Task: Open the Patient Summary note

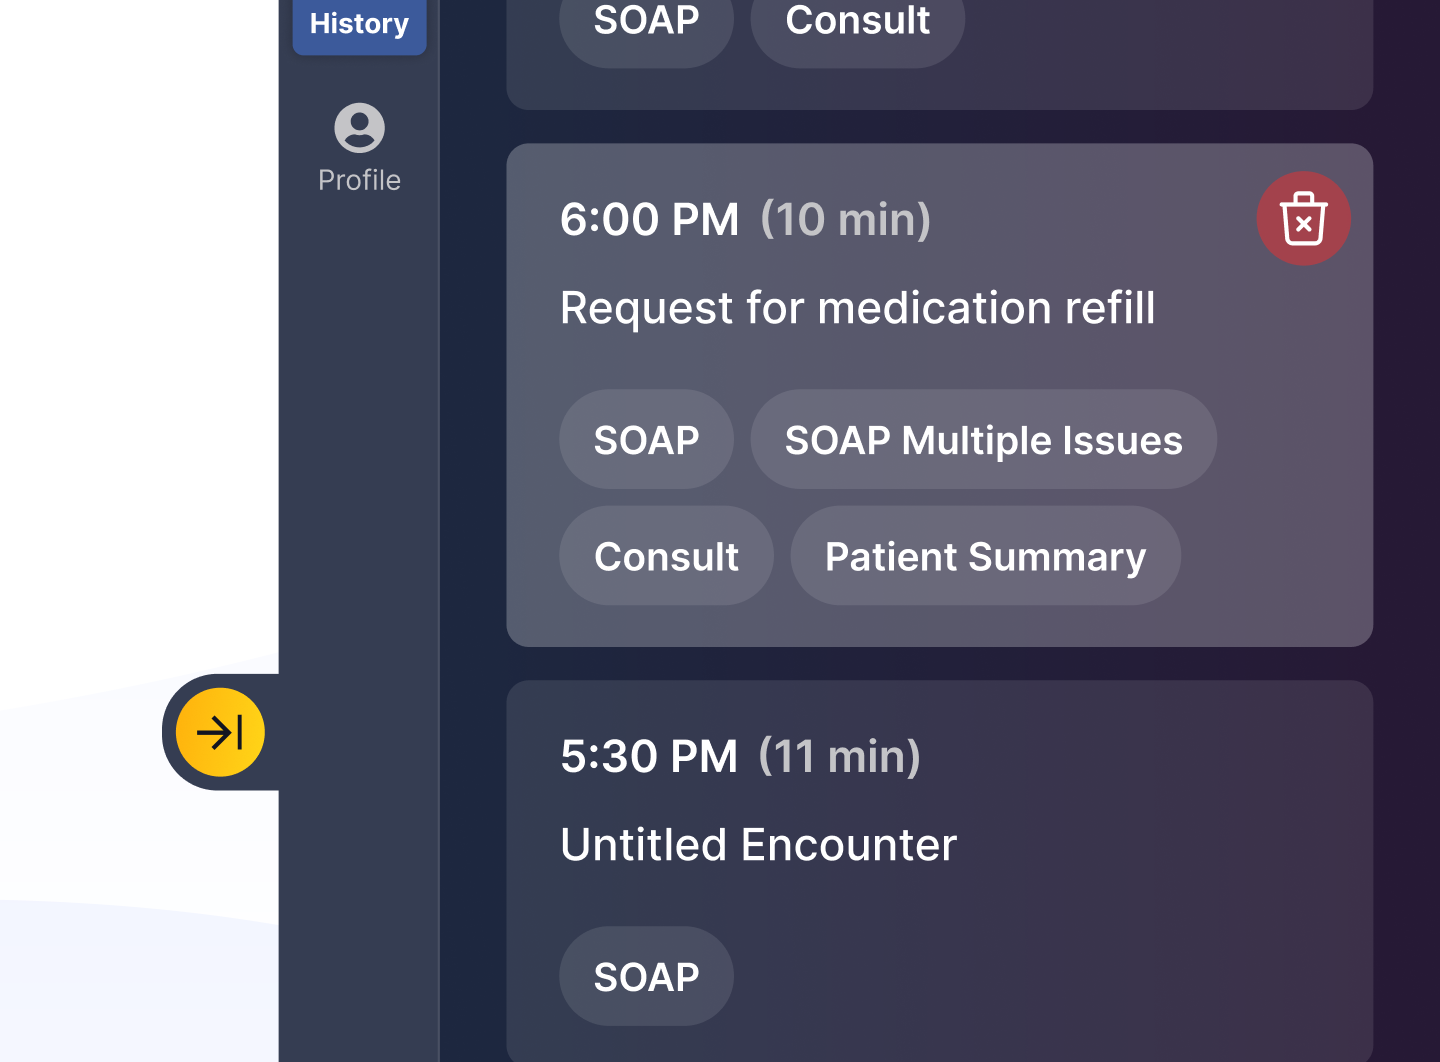Action: (x=985, y=556)
